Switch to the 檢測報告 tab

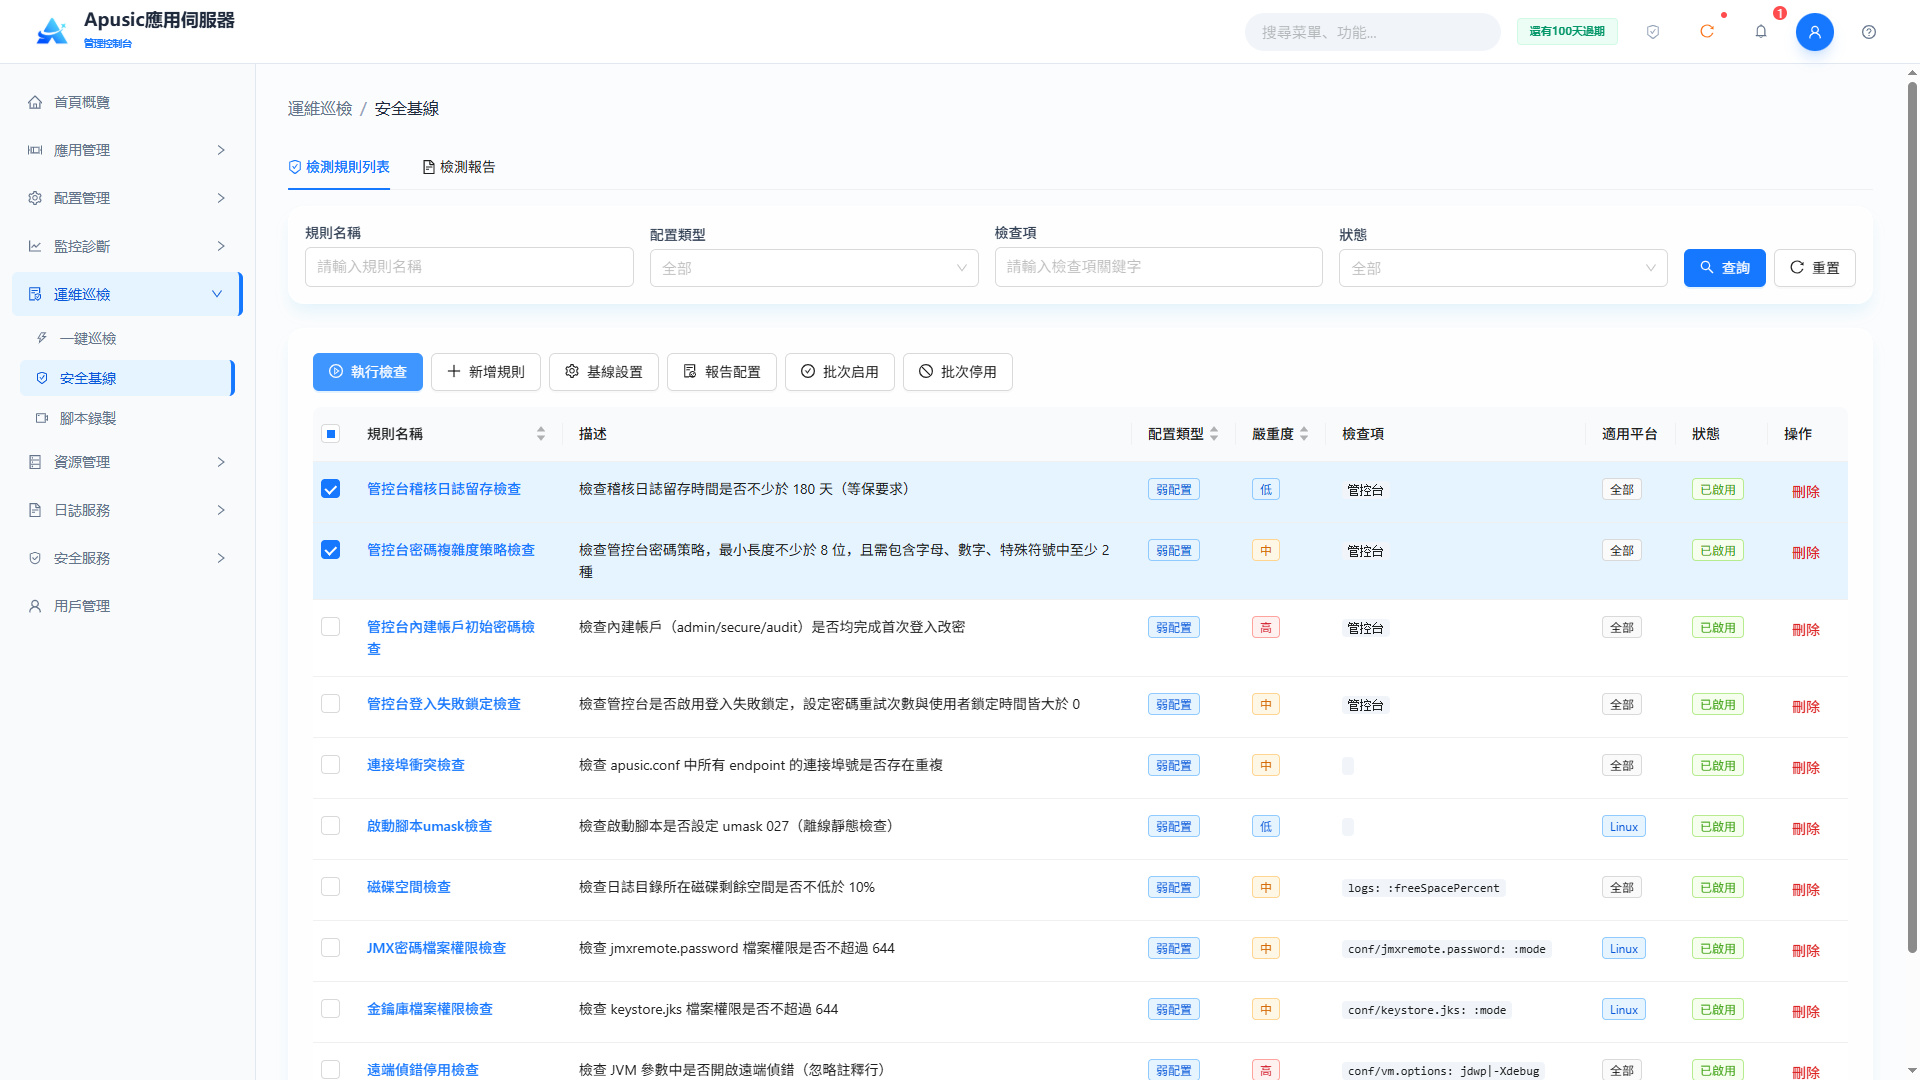click(459, 167)
